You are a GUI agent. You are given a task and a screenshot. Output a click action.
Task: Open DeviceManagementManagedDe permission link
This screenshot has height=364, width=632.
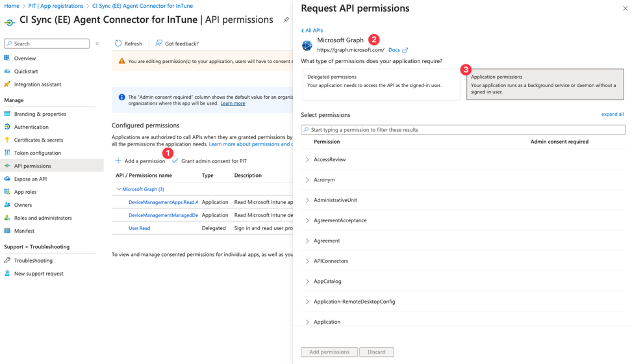163,215
